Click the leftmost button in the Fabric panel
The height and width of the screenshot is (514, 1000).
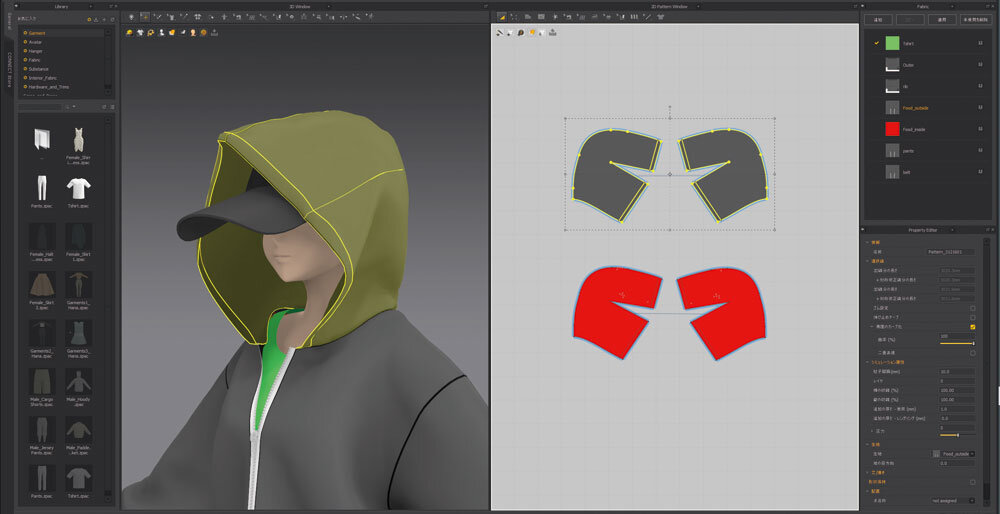[x=877, y=19]
